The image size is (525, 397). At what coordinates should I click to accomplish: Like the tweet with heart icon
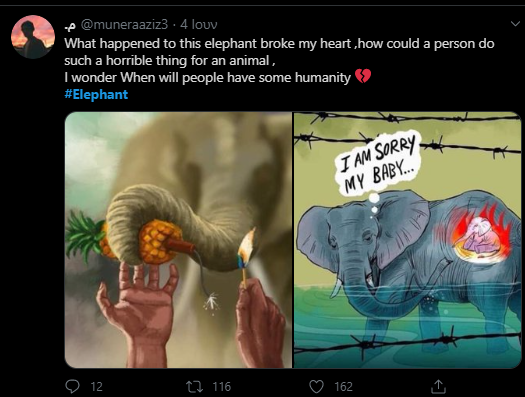pos(316,387)
